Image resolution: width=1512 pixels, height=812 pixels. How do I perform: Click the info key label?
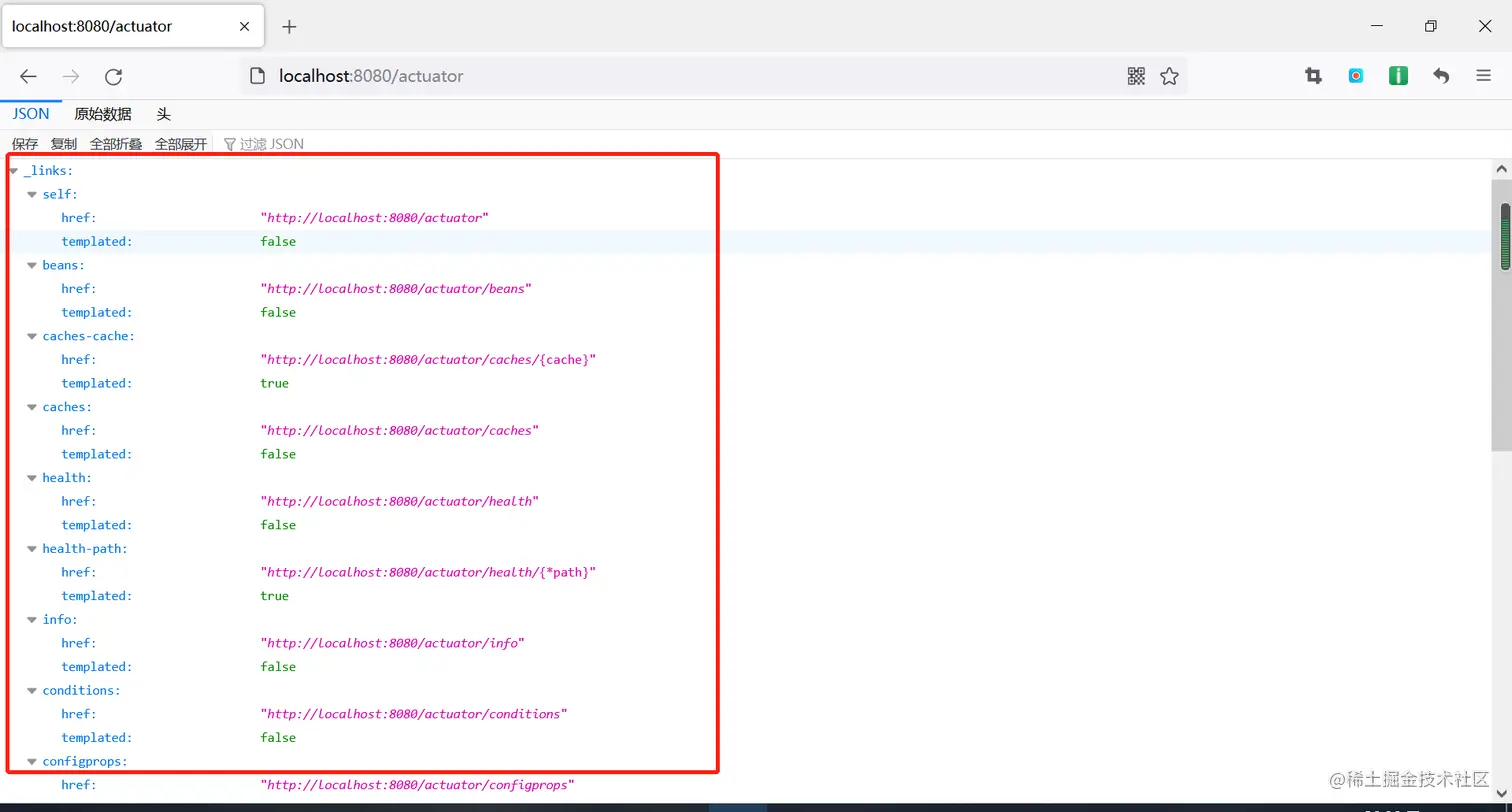pyautogui.click(x=60, y=621)
